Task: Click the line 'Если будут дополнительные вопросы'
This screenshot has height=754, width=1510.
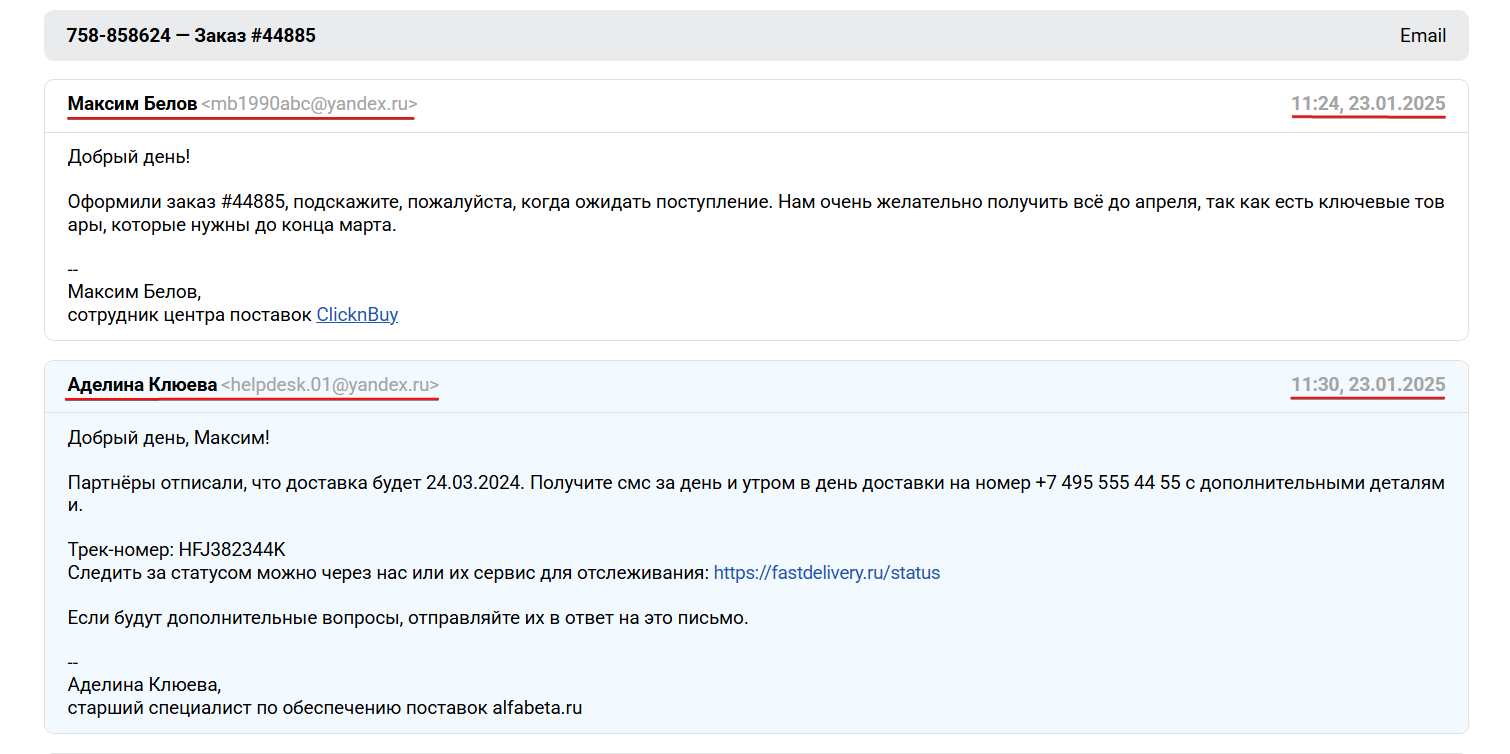Action: coord(408,617)
